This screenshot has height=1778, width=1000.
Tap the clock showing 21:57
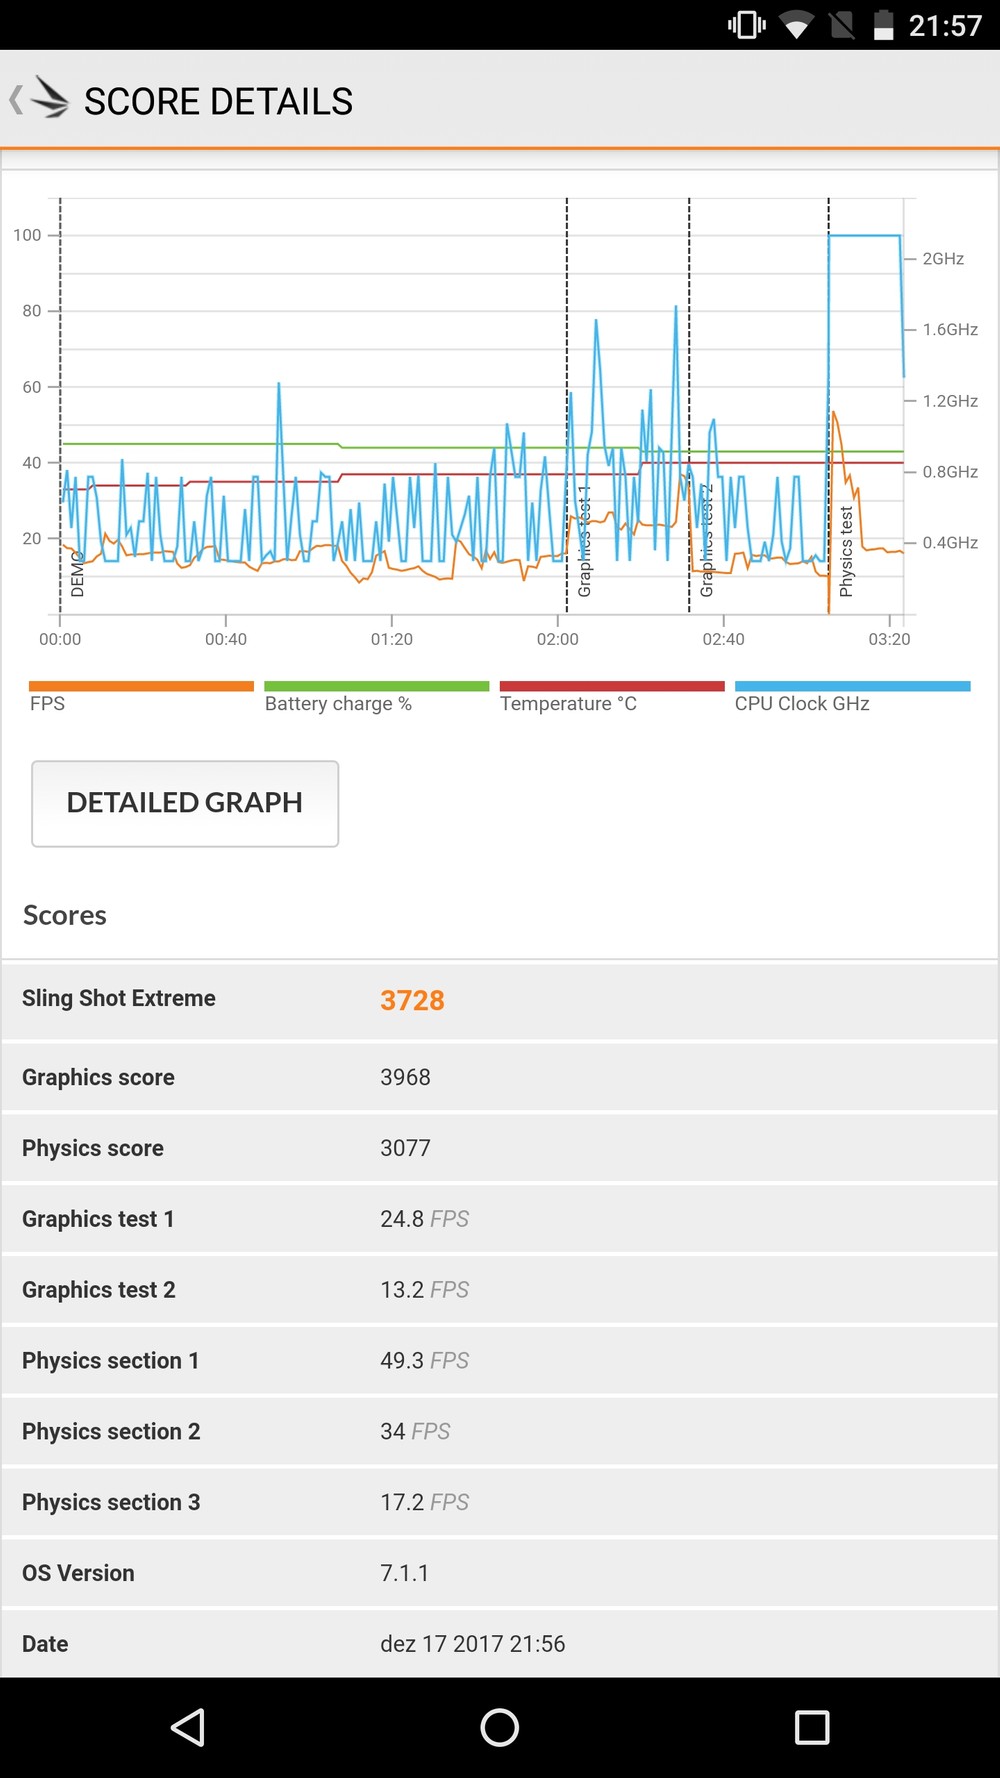[x=945, y=25]
